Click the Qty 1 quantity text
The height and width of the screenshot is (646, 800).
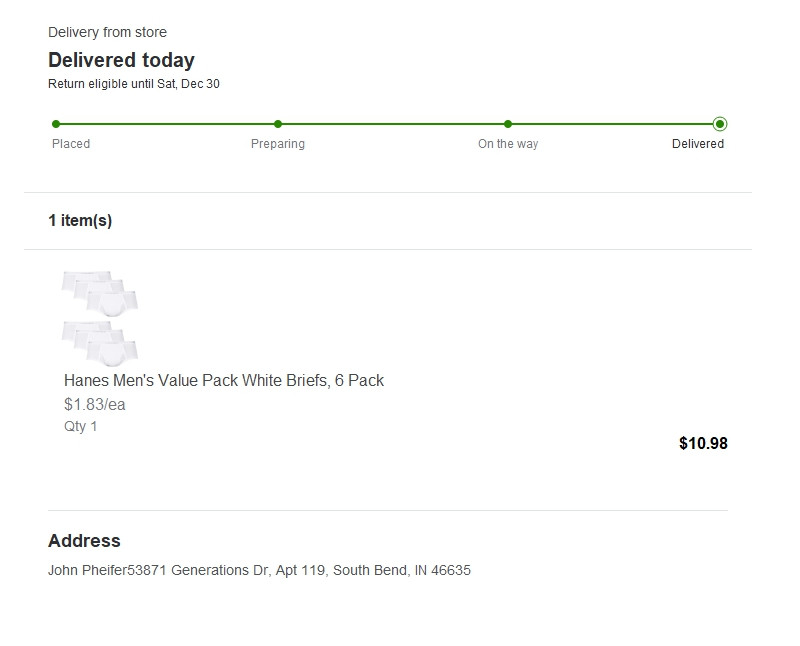(80, 426)
